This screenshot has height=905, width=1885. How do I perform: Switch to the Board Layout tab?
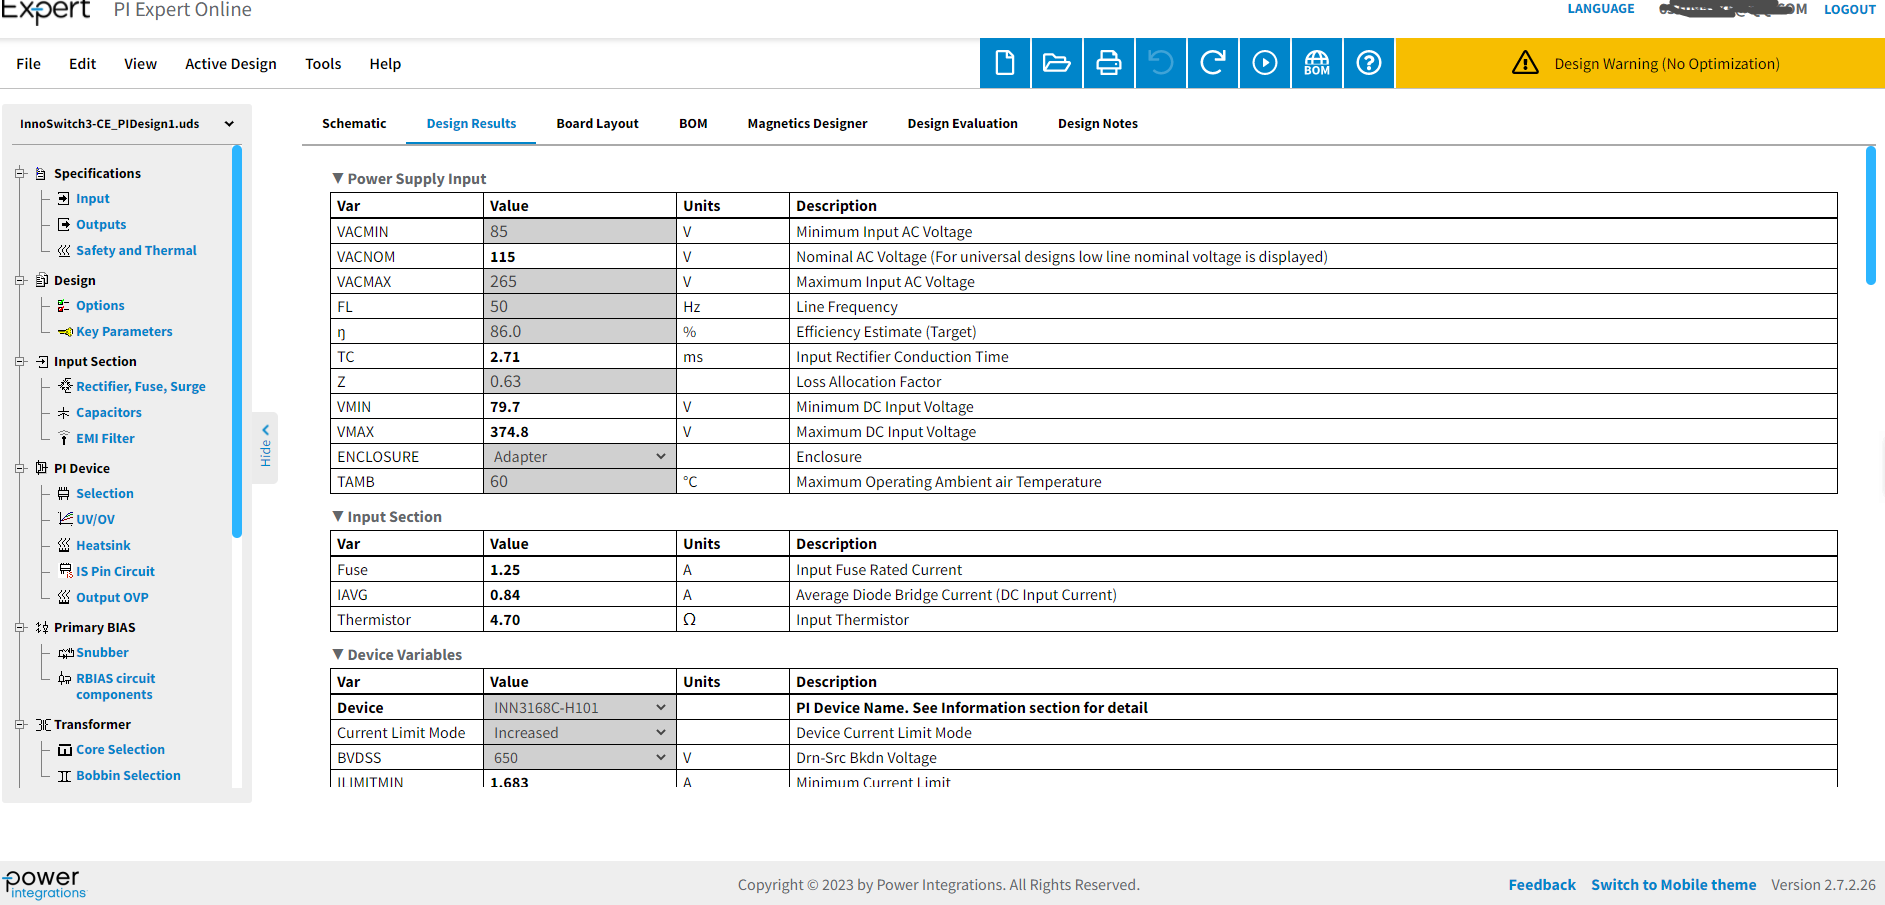597,123
